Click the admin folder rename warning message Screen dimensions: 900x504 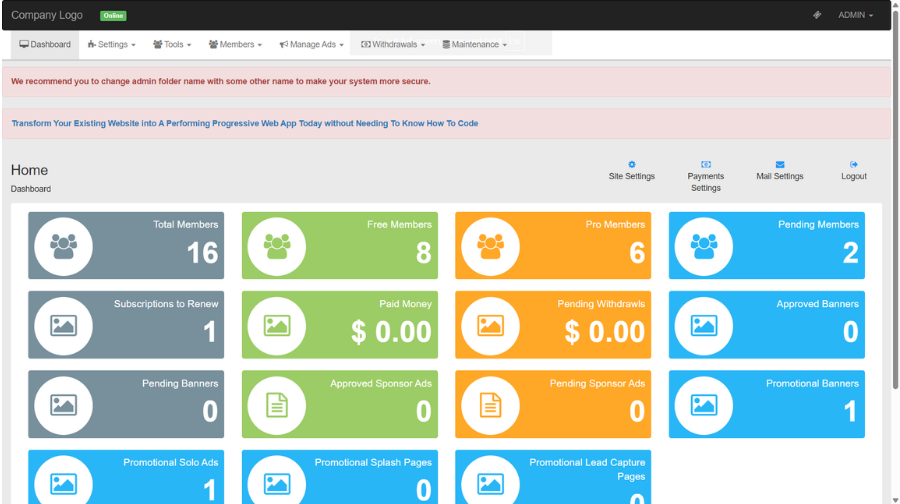click(x=220, y=81)
